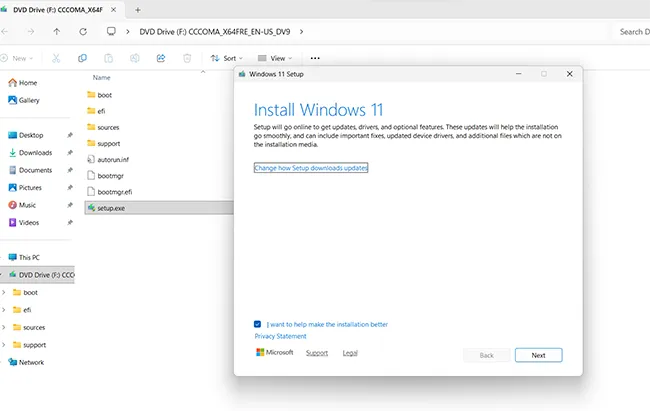This screenshot has height=411, width=650.
Task: Click the Rename icon in Explorer toolbar
Action: (135, 58)
